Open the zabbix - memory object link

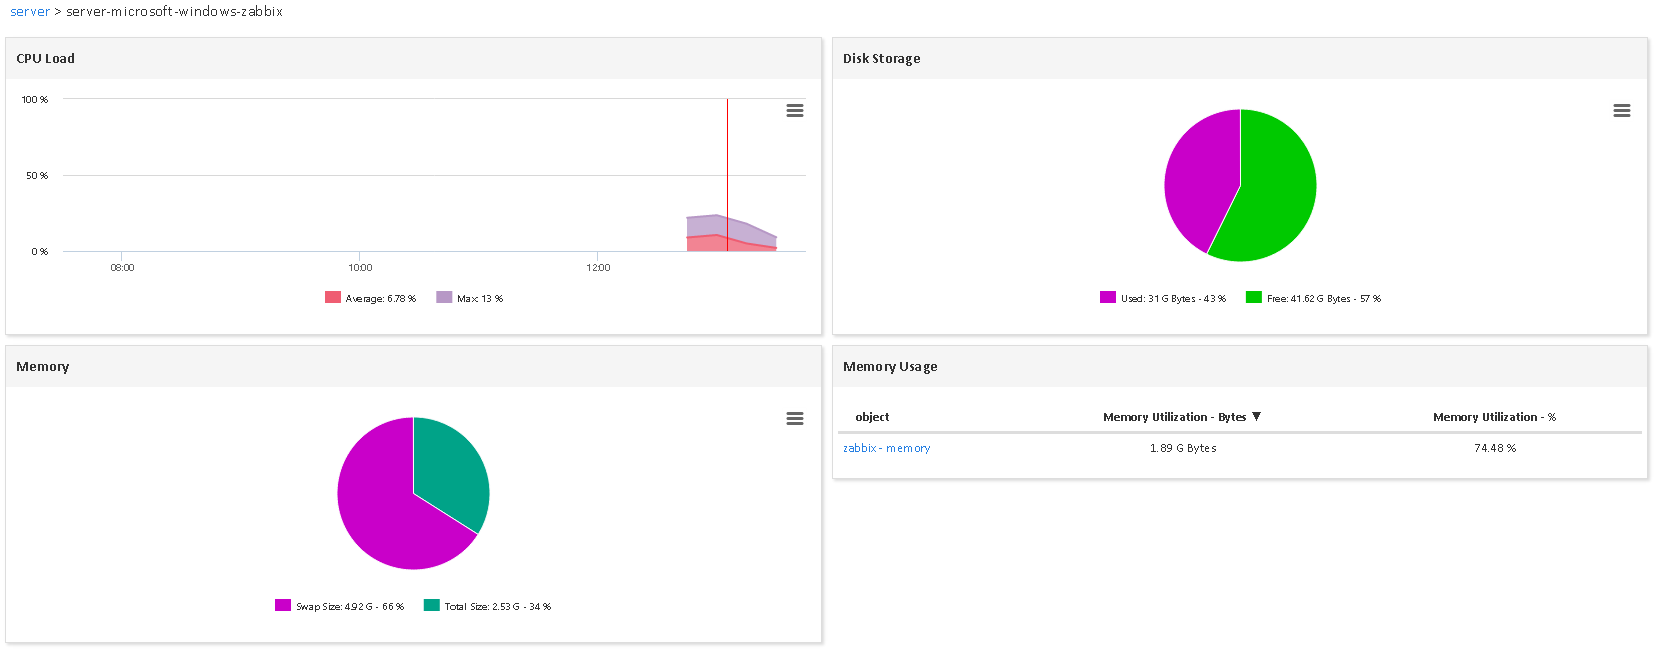[887, 448]
